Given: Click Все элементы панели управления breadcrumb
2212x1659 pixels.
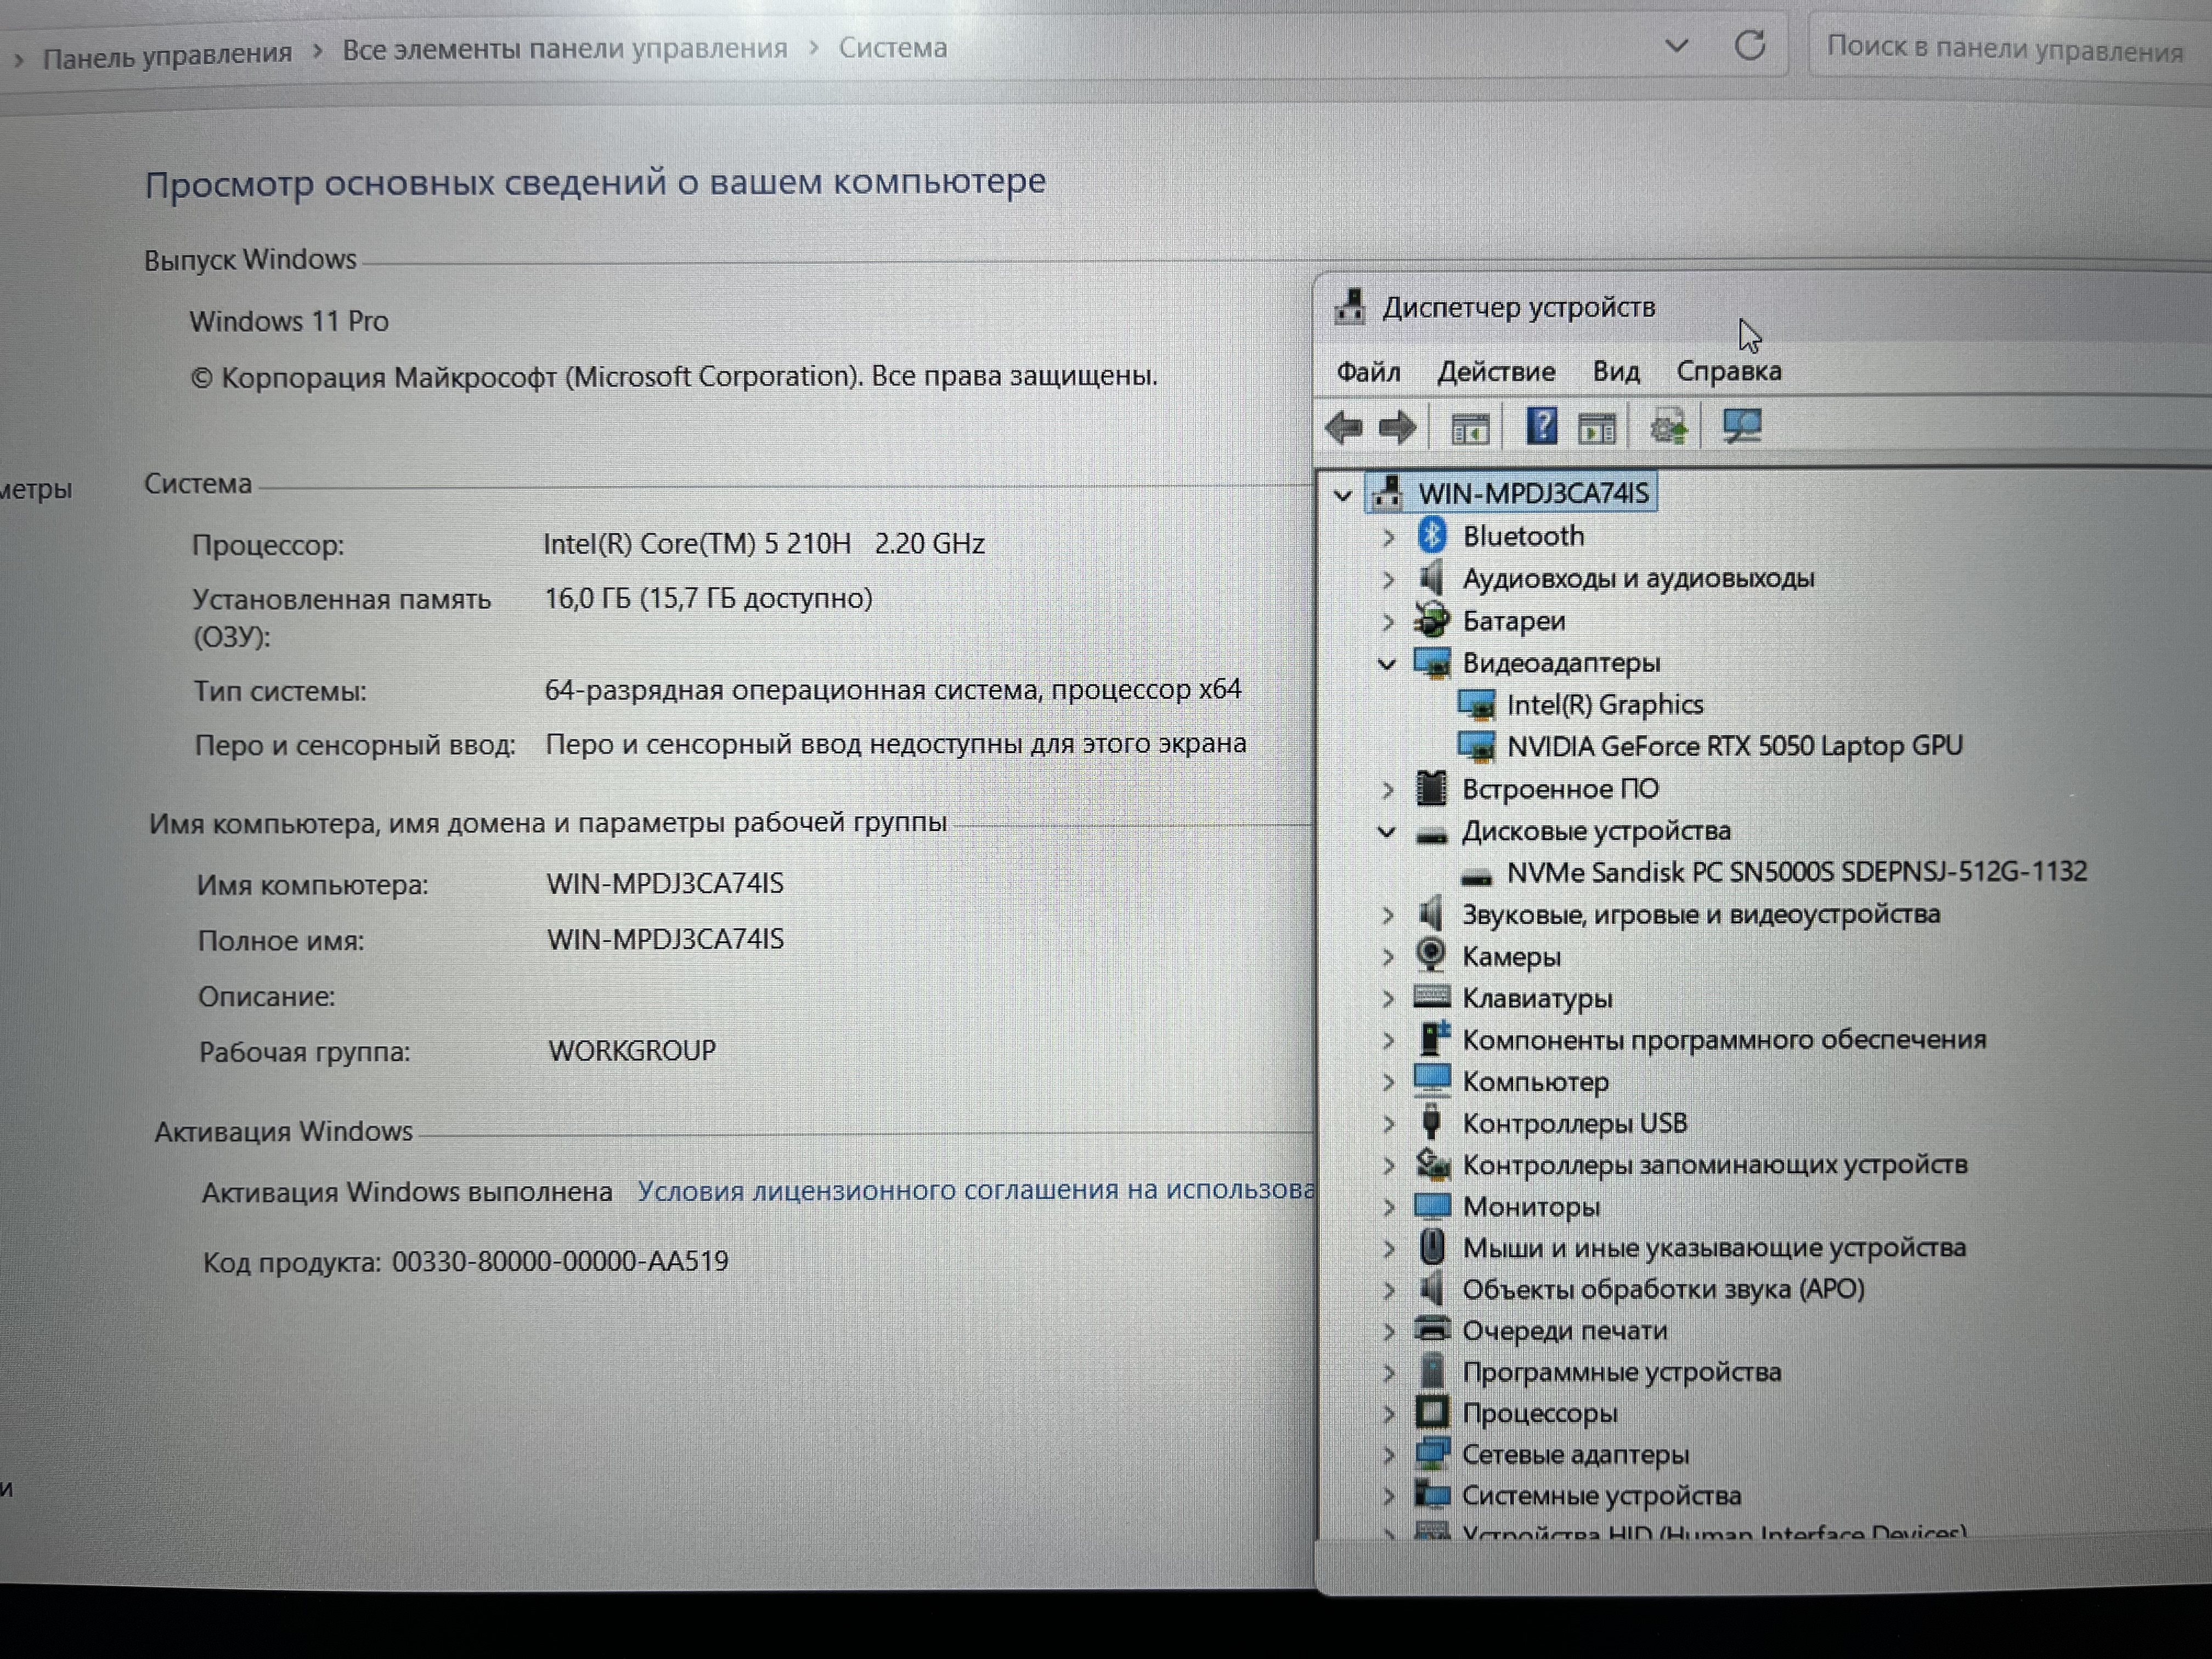Looking at the screenshot, I should click(x=564, y=49).
